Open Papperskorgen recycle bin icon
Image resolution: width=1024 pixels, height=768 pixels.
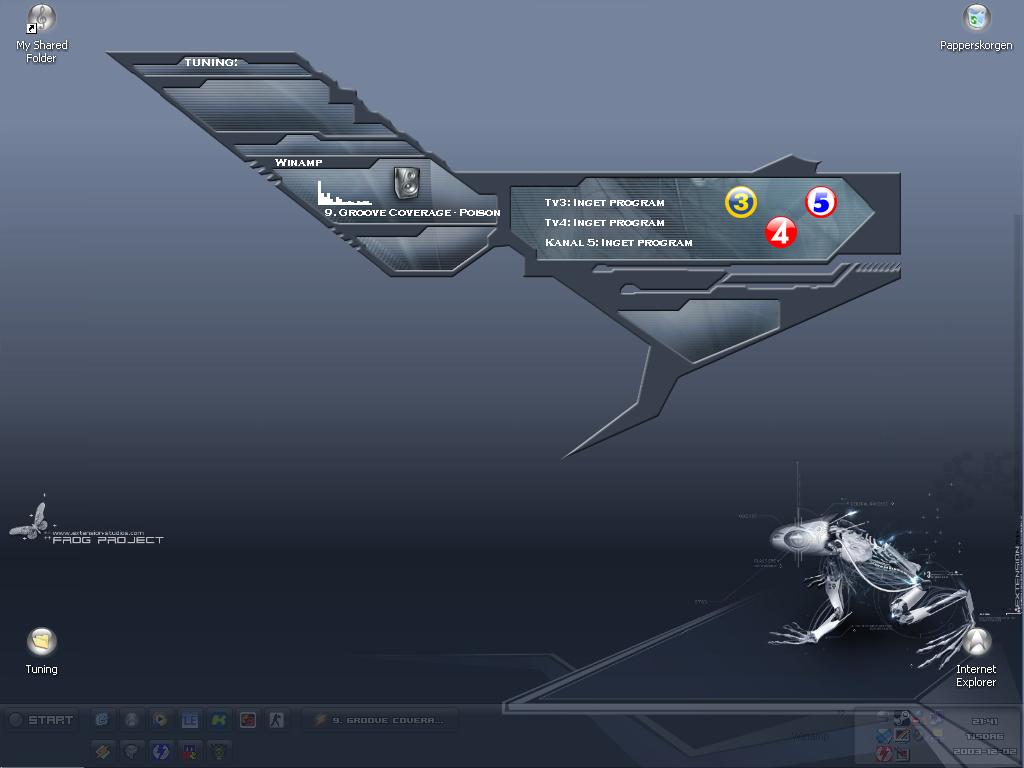pos(976,28)
